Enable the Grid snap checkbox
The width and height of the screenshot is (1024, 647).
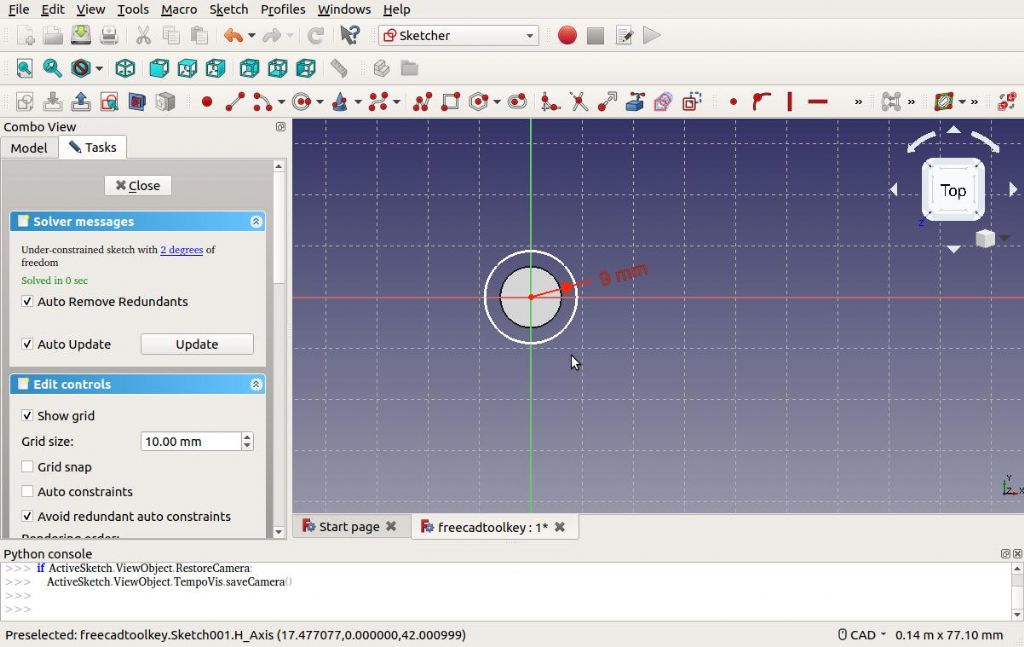tap(27, 467)
